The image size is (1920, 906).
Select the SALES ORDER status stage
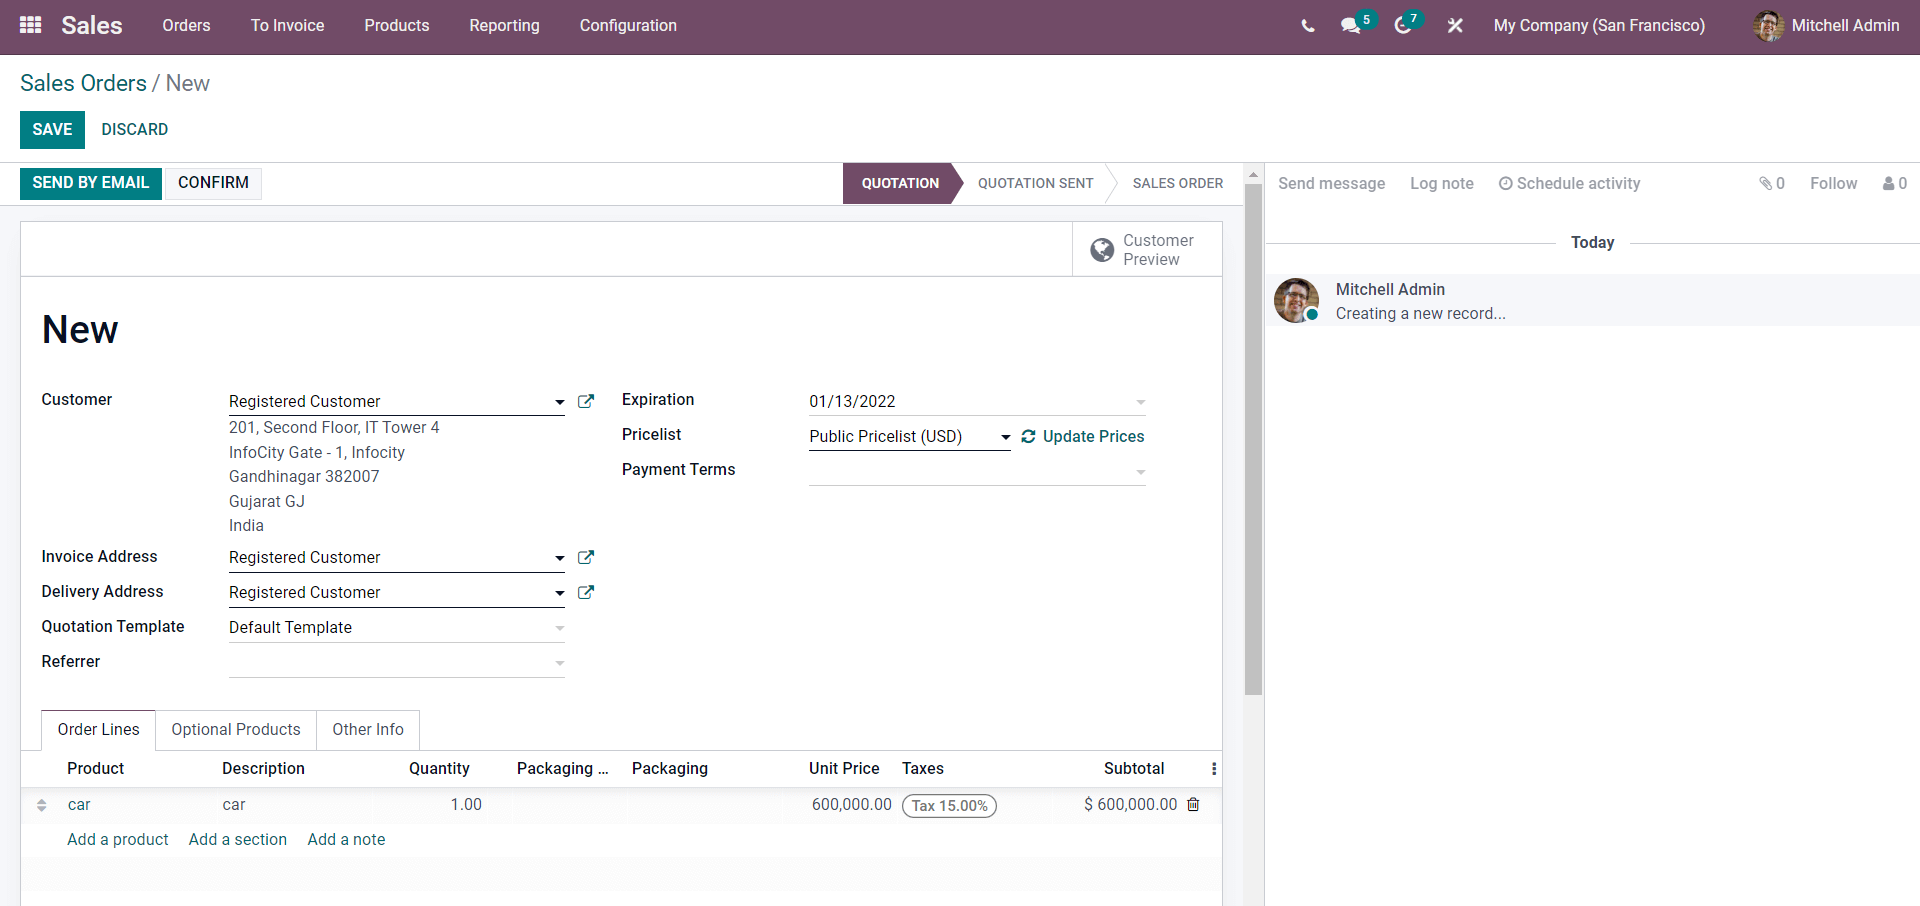(x=1177, y=183)
